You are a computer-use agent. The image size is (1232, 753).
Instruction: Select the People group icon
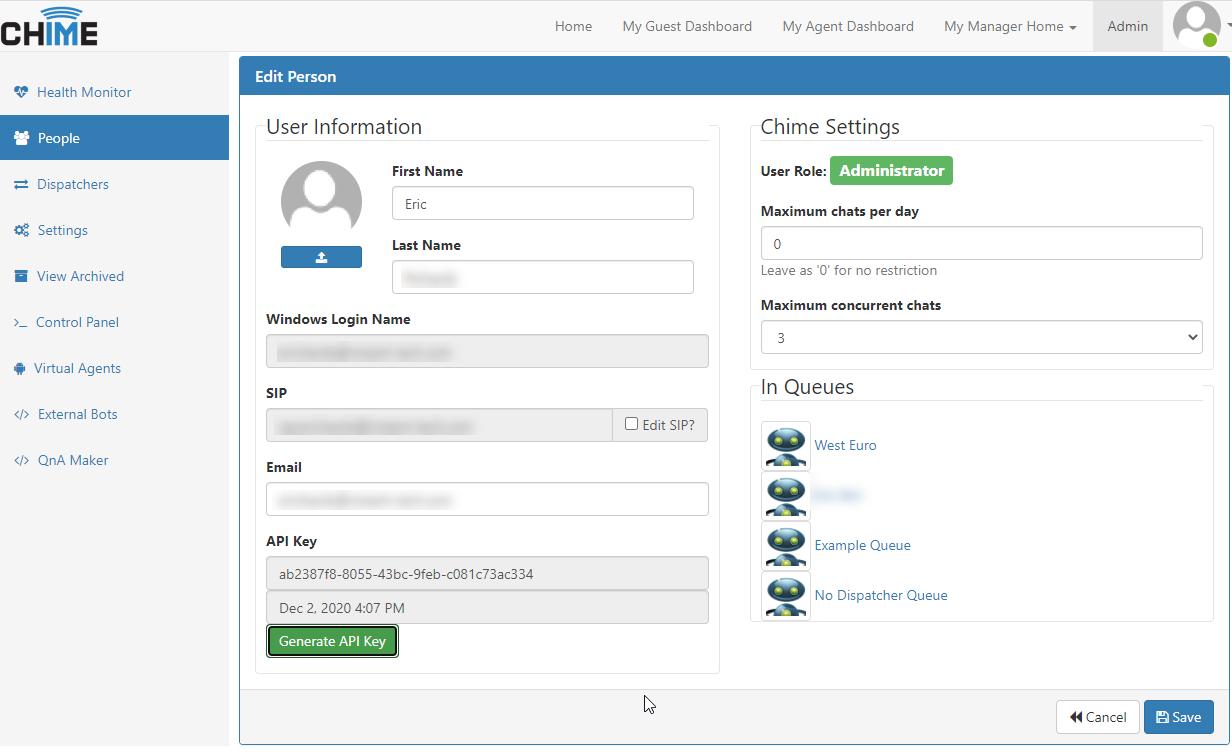(21, 138)
